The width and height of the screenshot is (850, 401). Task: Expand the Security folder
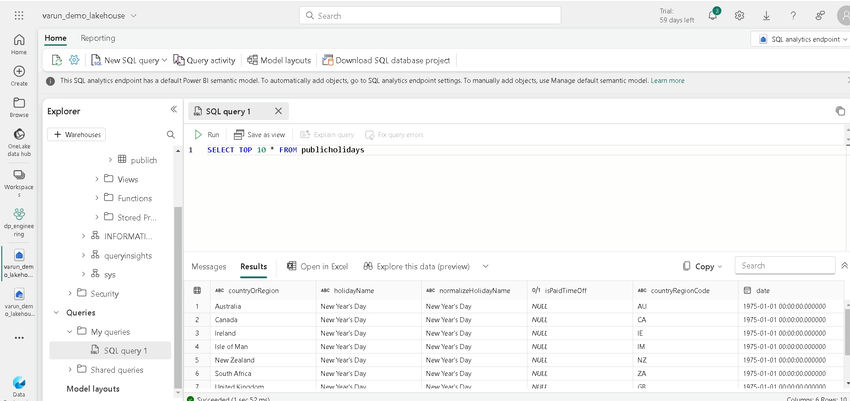pos(70,293)
